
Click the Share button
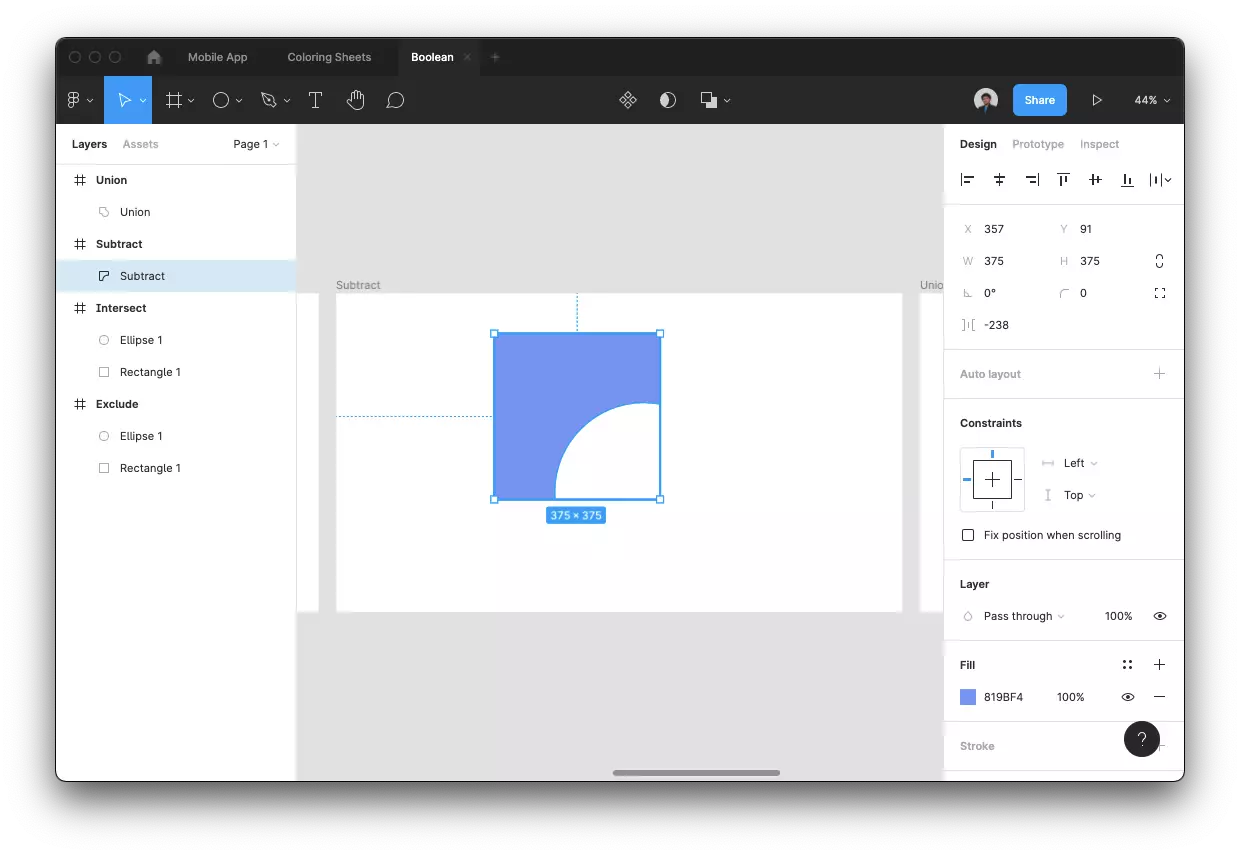point(1039,100)
